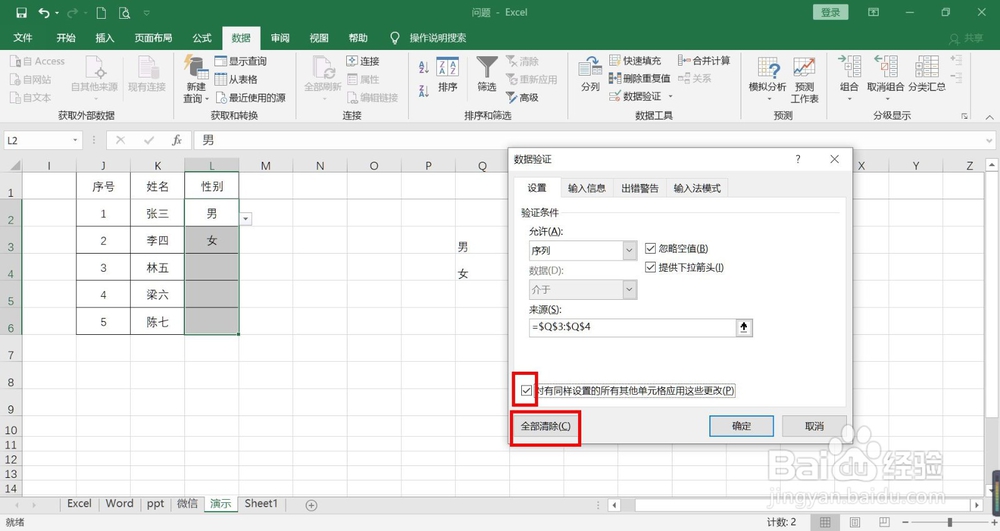Screen dimensions: 1000x531
Task: Click the 来源 input field
Action: pos(633,327)
